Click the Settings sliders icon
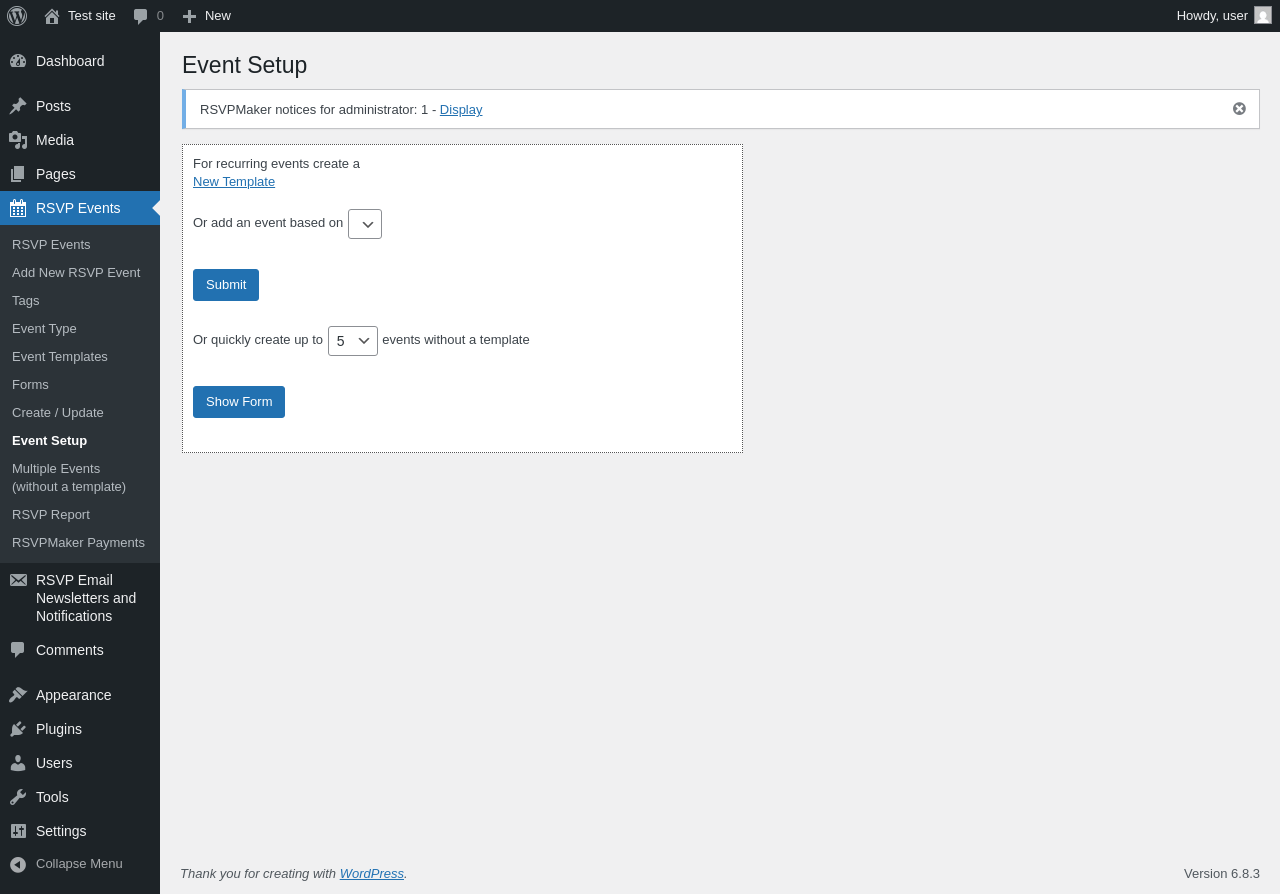Screen dimensions: 1280x894 pos(18,831)
